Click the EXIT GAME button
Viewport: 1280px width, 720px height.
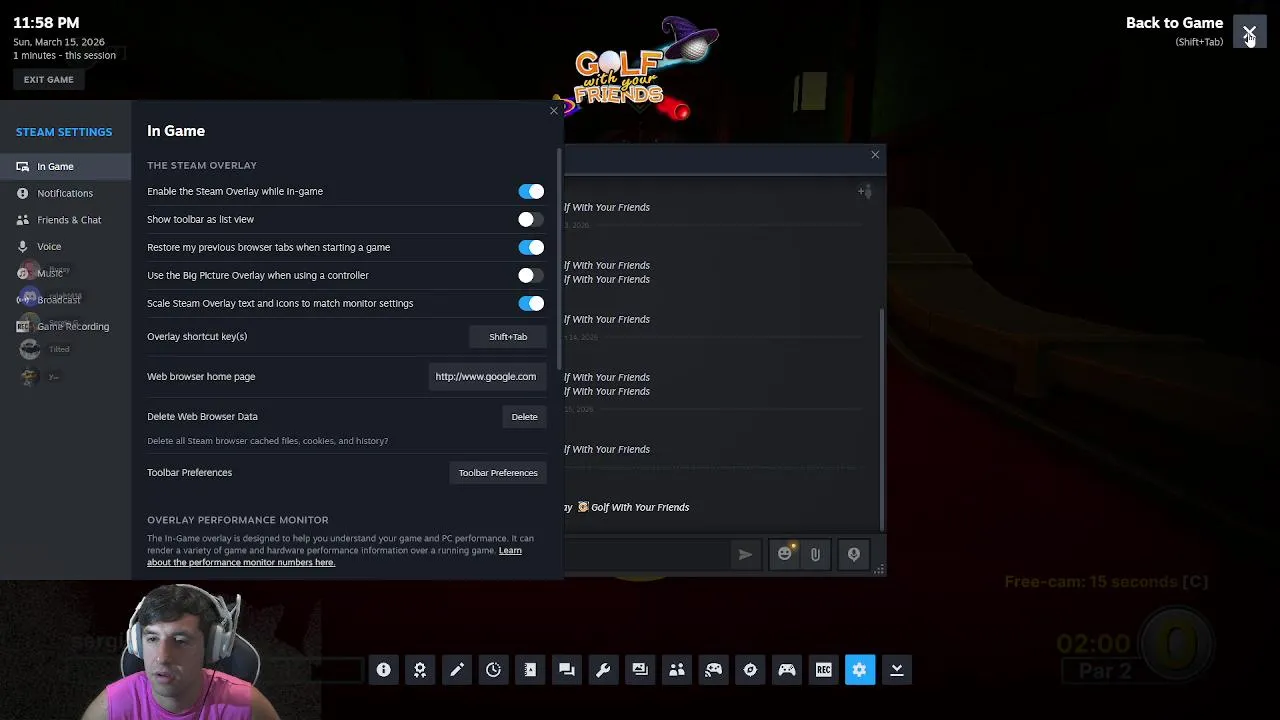click(x=49, y=80)
